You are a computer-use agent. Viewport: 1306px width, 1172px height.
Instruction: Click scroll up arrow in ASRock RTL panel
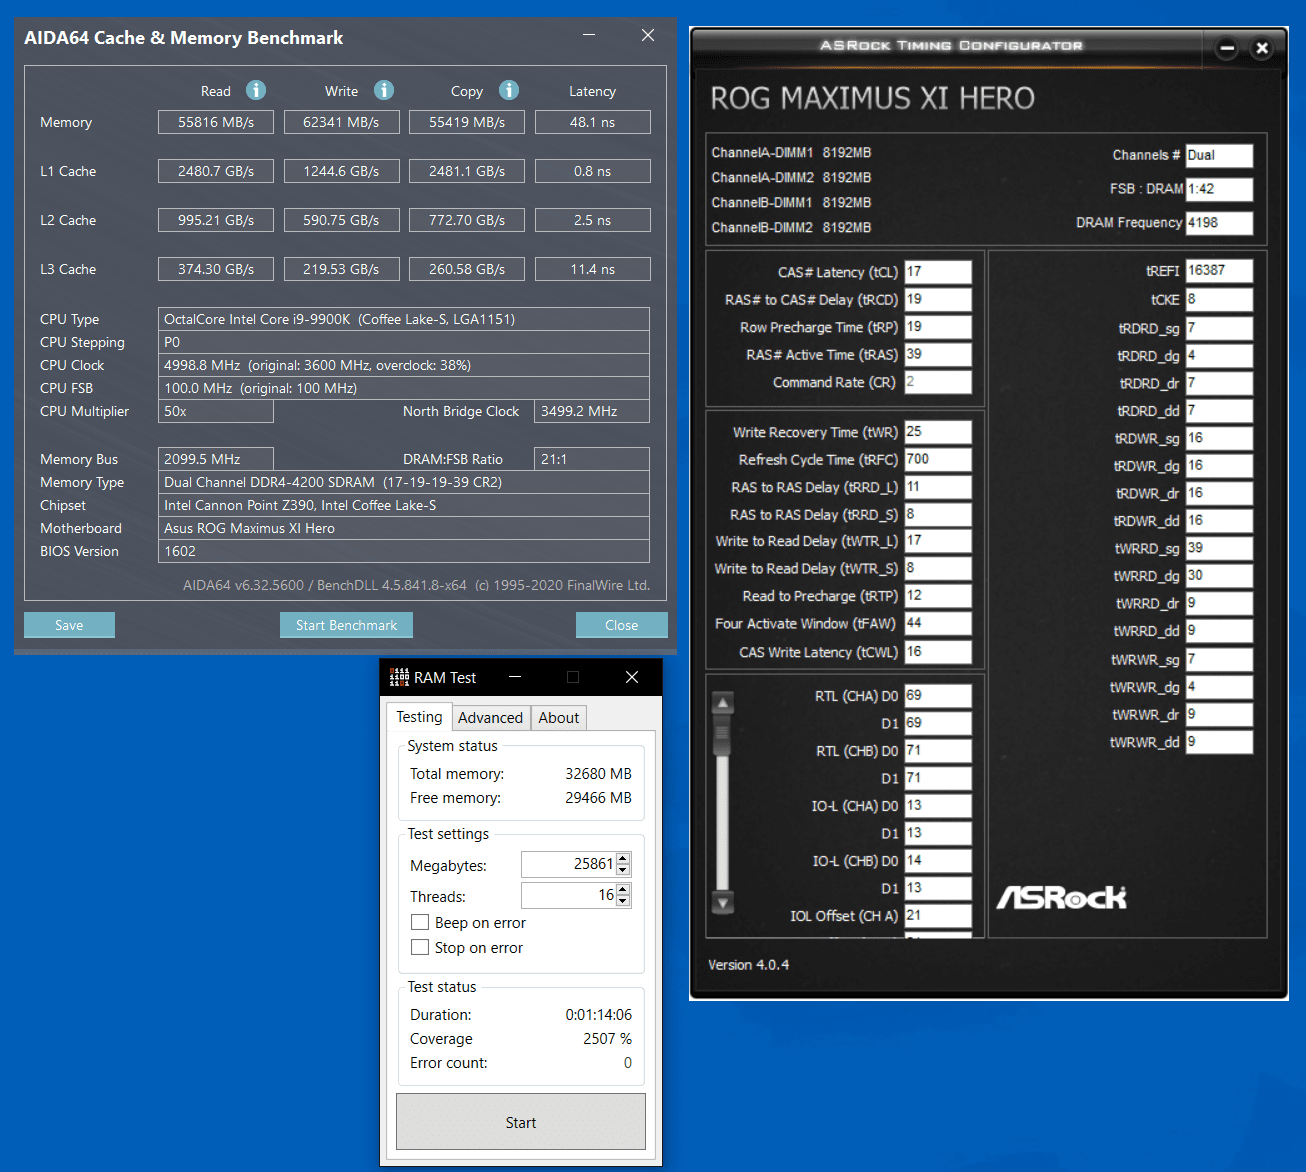(x=722, y=702)
